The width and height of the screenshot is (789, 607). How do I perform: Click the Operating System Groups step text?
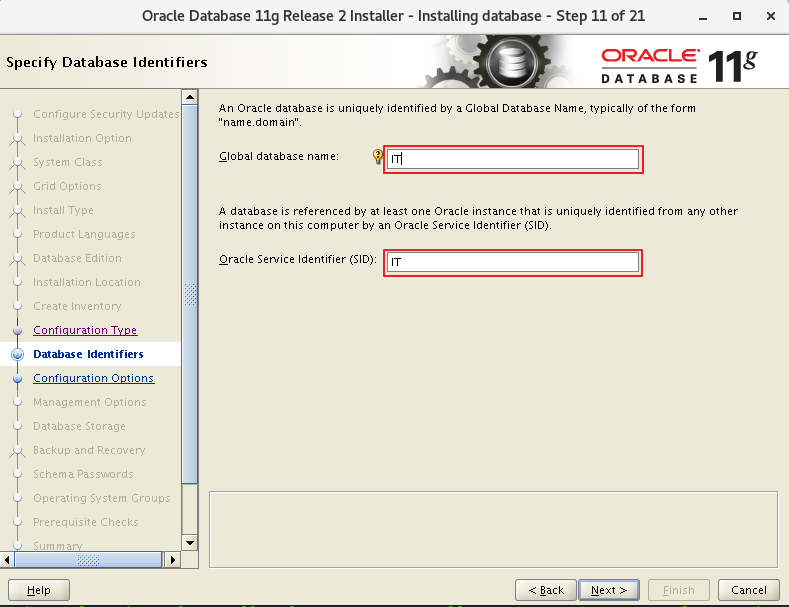[x=102, y=498]
